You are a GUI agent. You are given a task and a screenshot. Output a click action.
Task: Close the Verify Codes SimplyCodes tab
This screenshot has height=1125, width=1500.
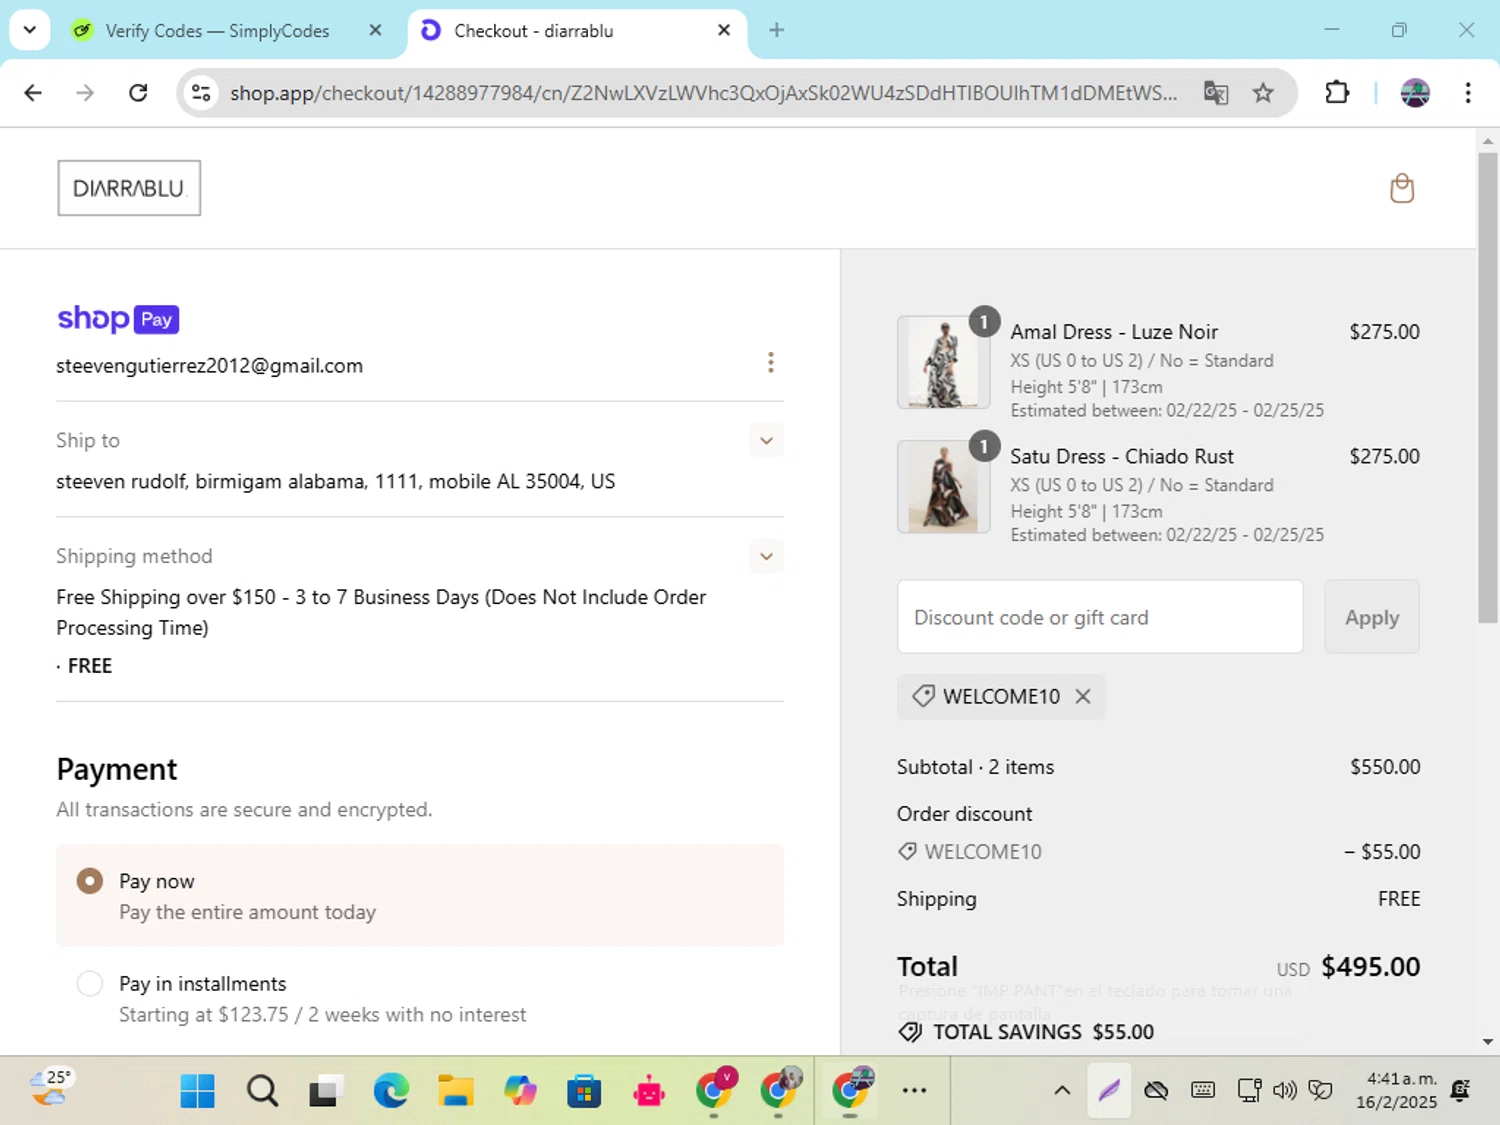pos(375,30)
